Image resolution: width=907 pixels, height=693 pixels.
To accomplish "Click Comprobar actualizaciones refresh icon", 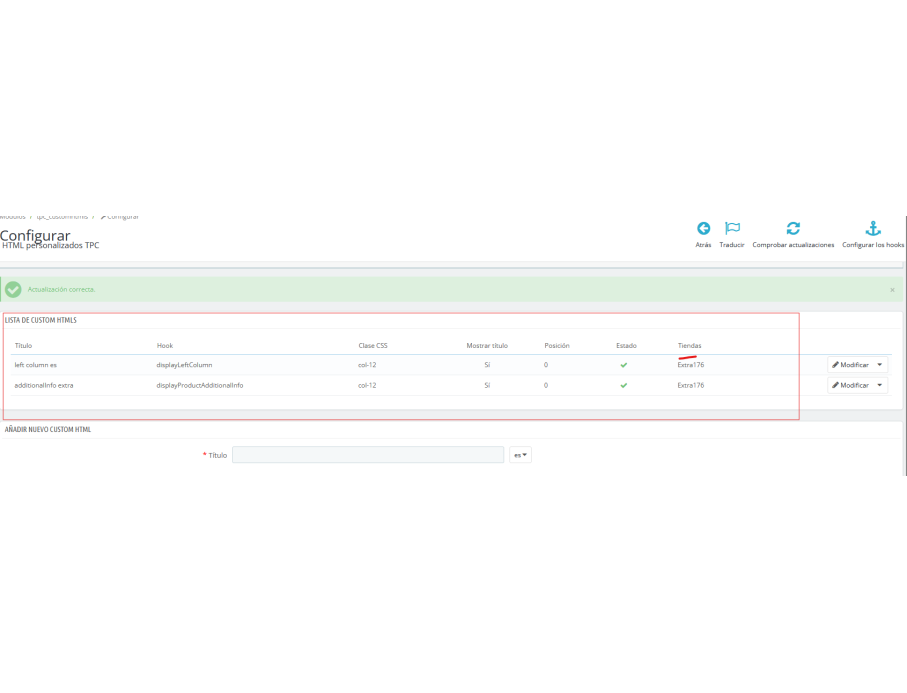I will [x=793, y=228].
